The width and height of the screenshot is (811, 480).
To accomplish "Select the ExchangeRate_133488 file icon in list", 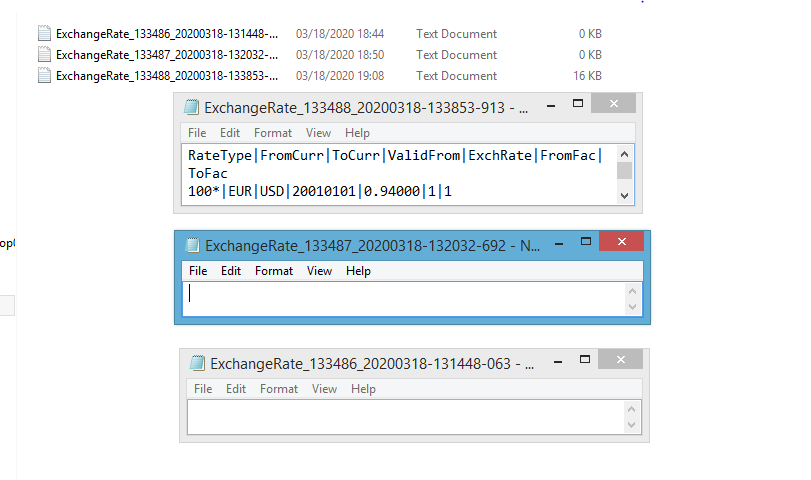I will coord(44,76).
